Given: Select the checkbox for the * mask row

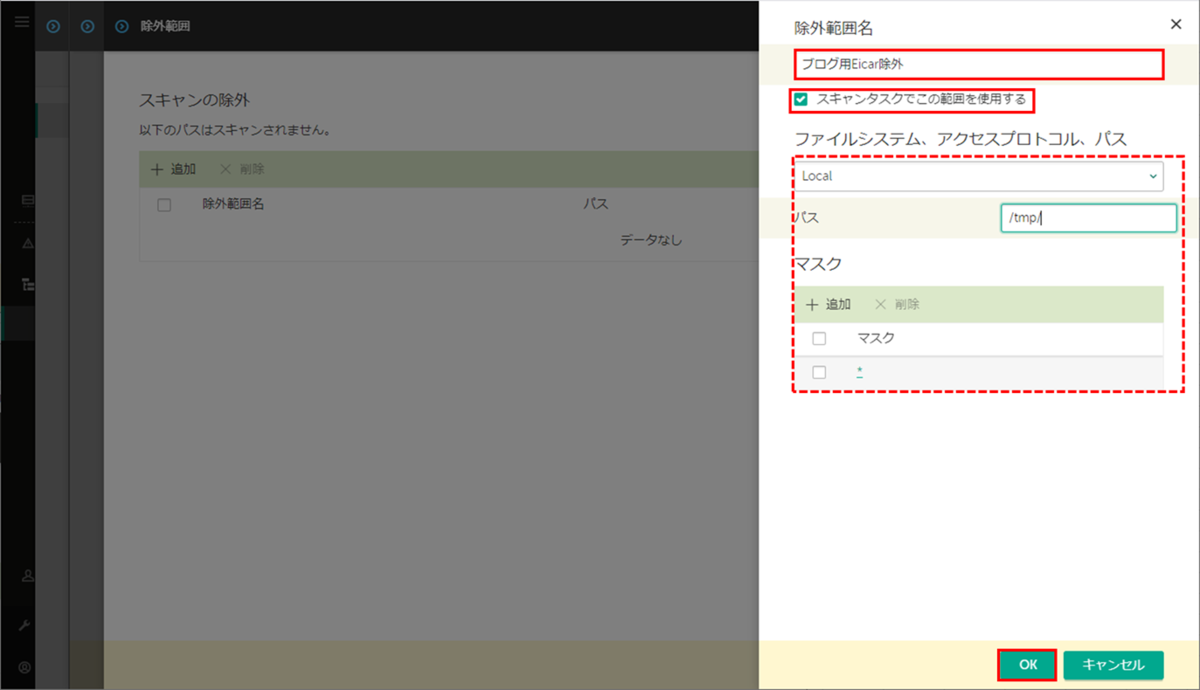Looking at the screenshot, I should pyautogui.click(x=819, y=372).
